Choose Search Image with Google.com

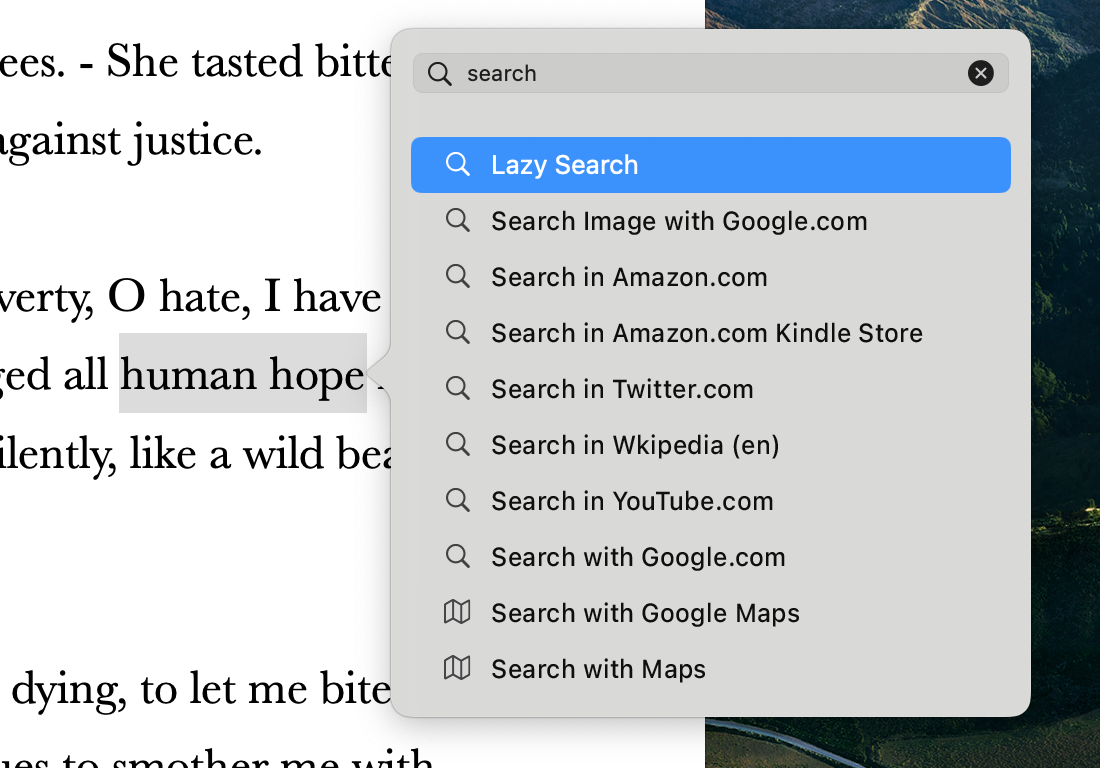point(711,221)
